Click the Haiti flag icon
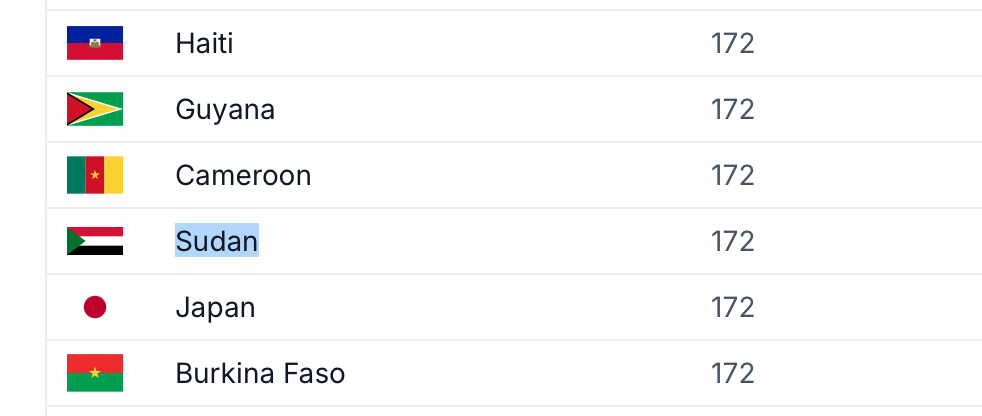The image size is (982, 416). click(x=95, y=43)
